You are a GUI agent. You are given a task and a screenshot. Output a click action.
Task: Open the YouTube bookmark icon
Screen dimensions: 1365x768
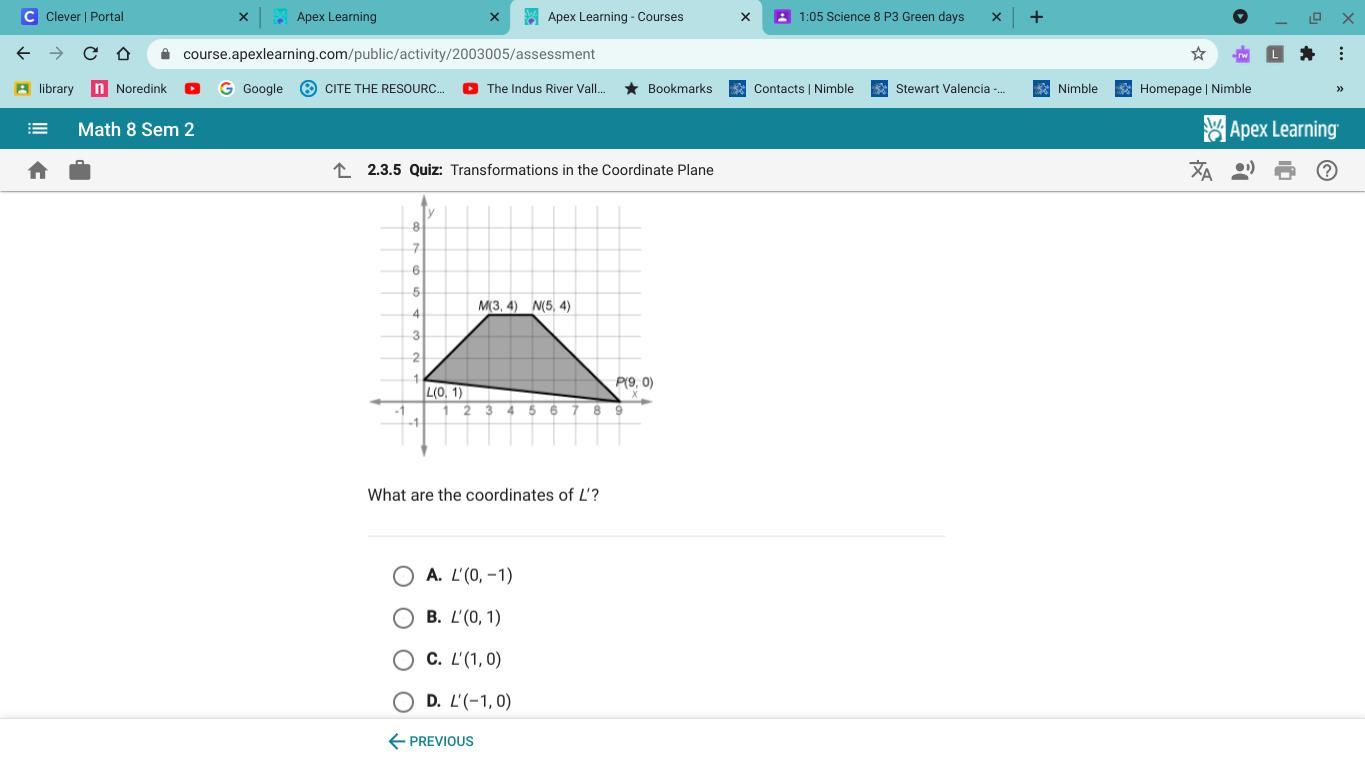coord(192,89)
